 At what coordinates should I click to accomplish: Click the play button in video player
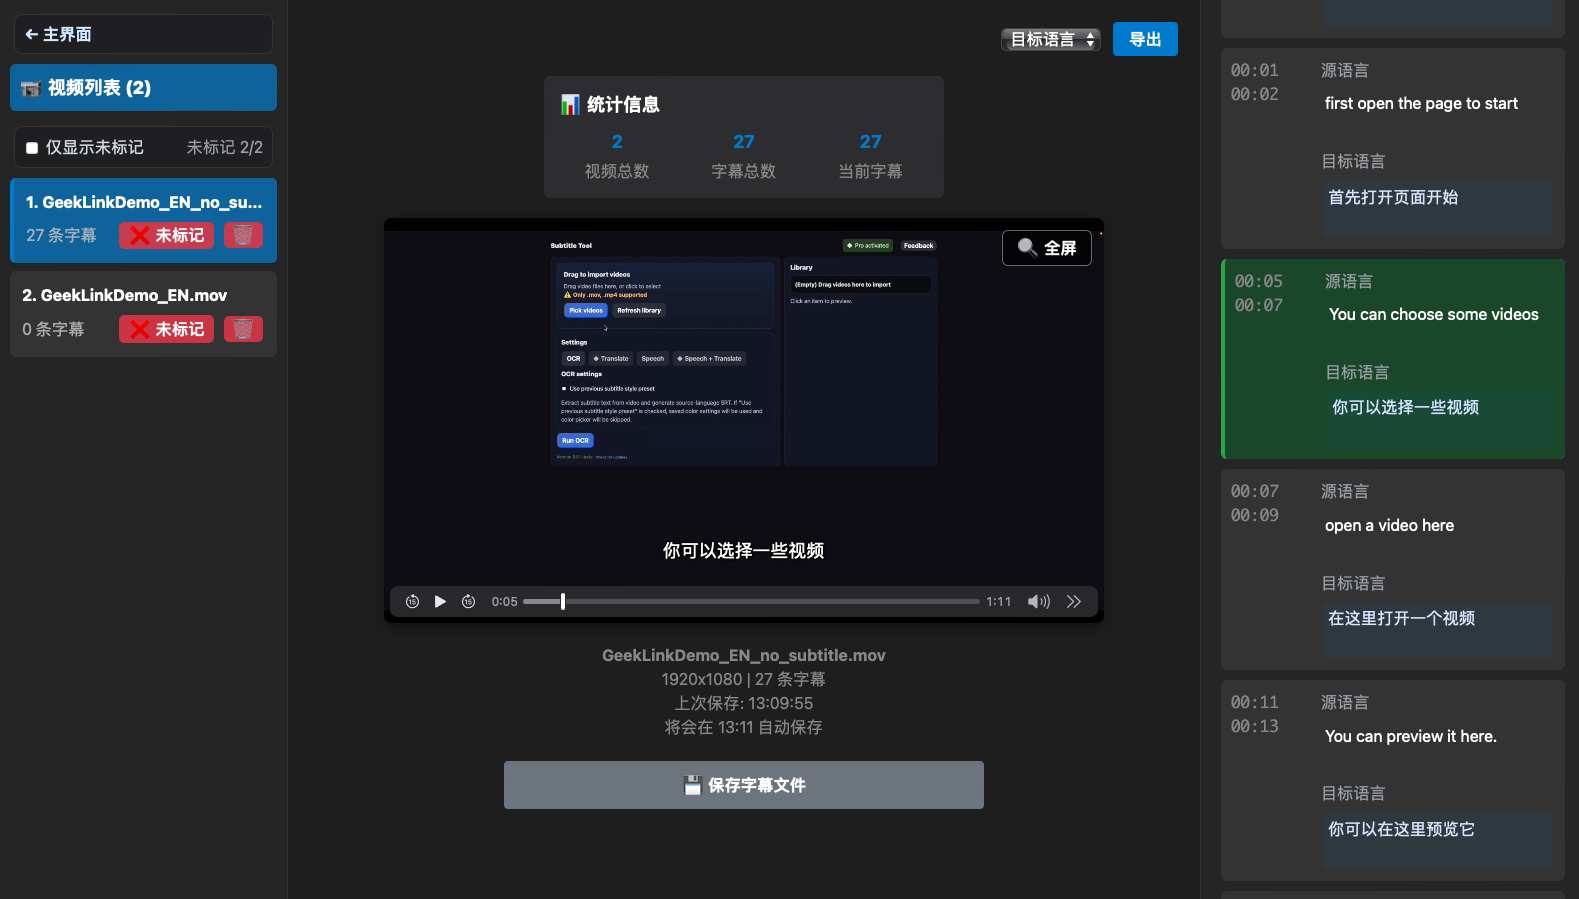point(440,601)
